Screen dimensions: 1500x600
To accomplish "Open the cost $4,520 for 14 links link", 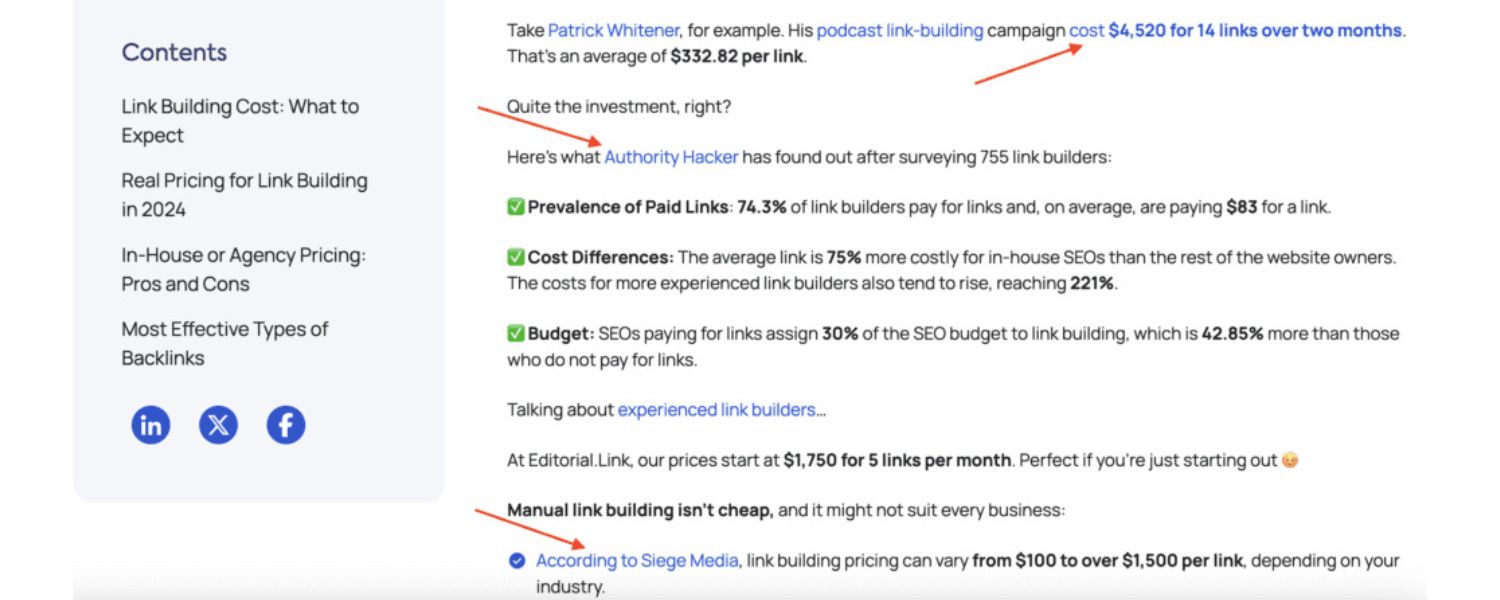I will click(x=1235, y=31).
